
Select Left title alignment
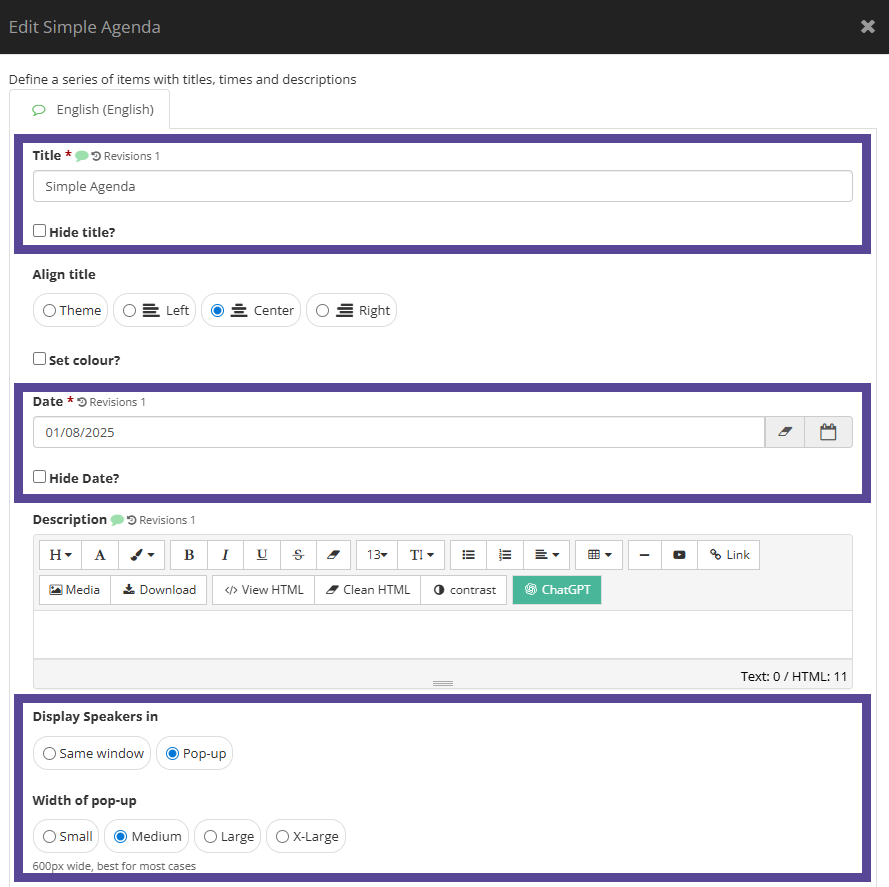[155, 310]
